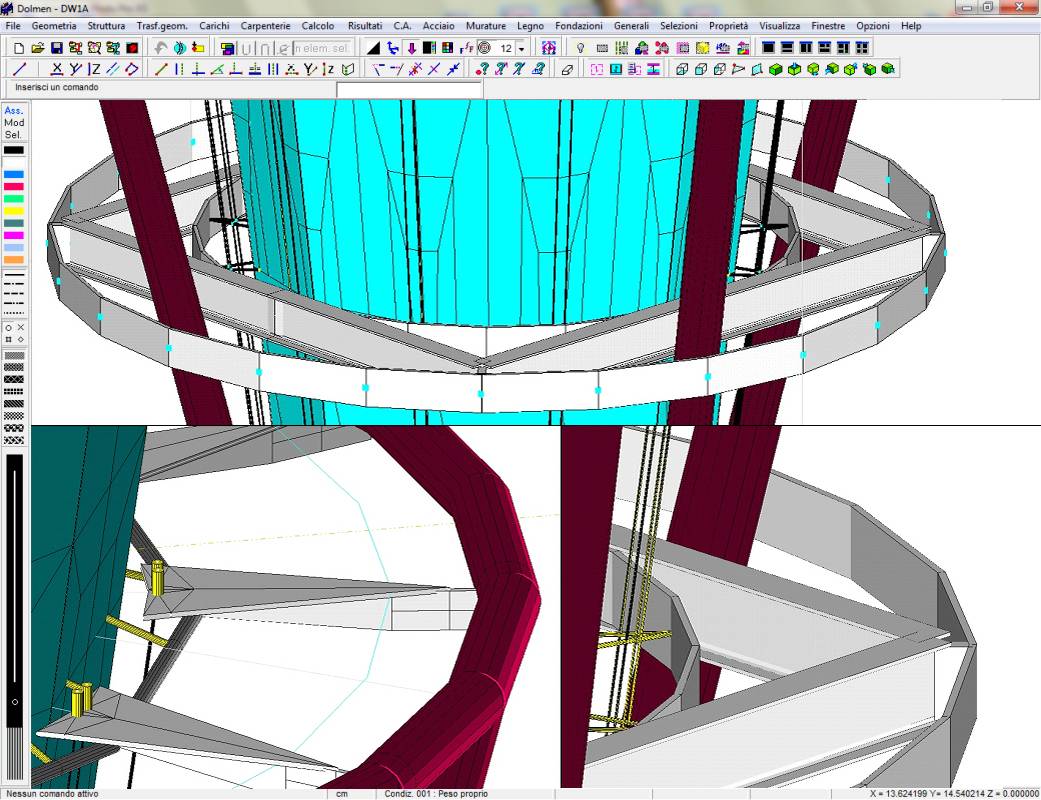
Task: Open the Visualizza menu
Action: pos(779,26)
